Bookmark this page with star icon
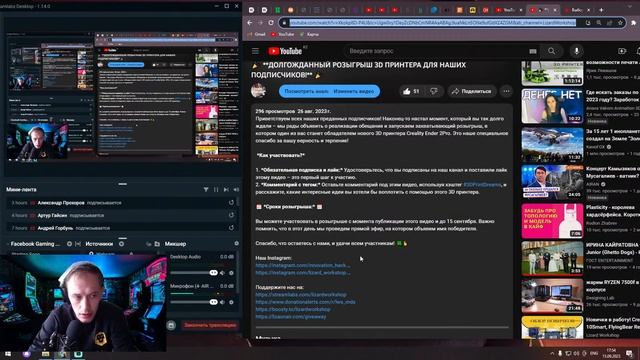 (620, 23)
